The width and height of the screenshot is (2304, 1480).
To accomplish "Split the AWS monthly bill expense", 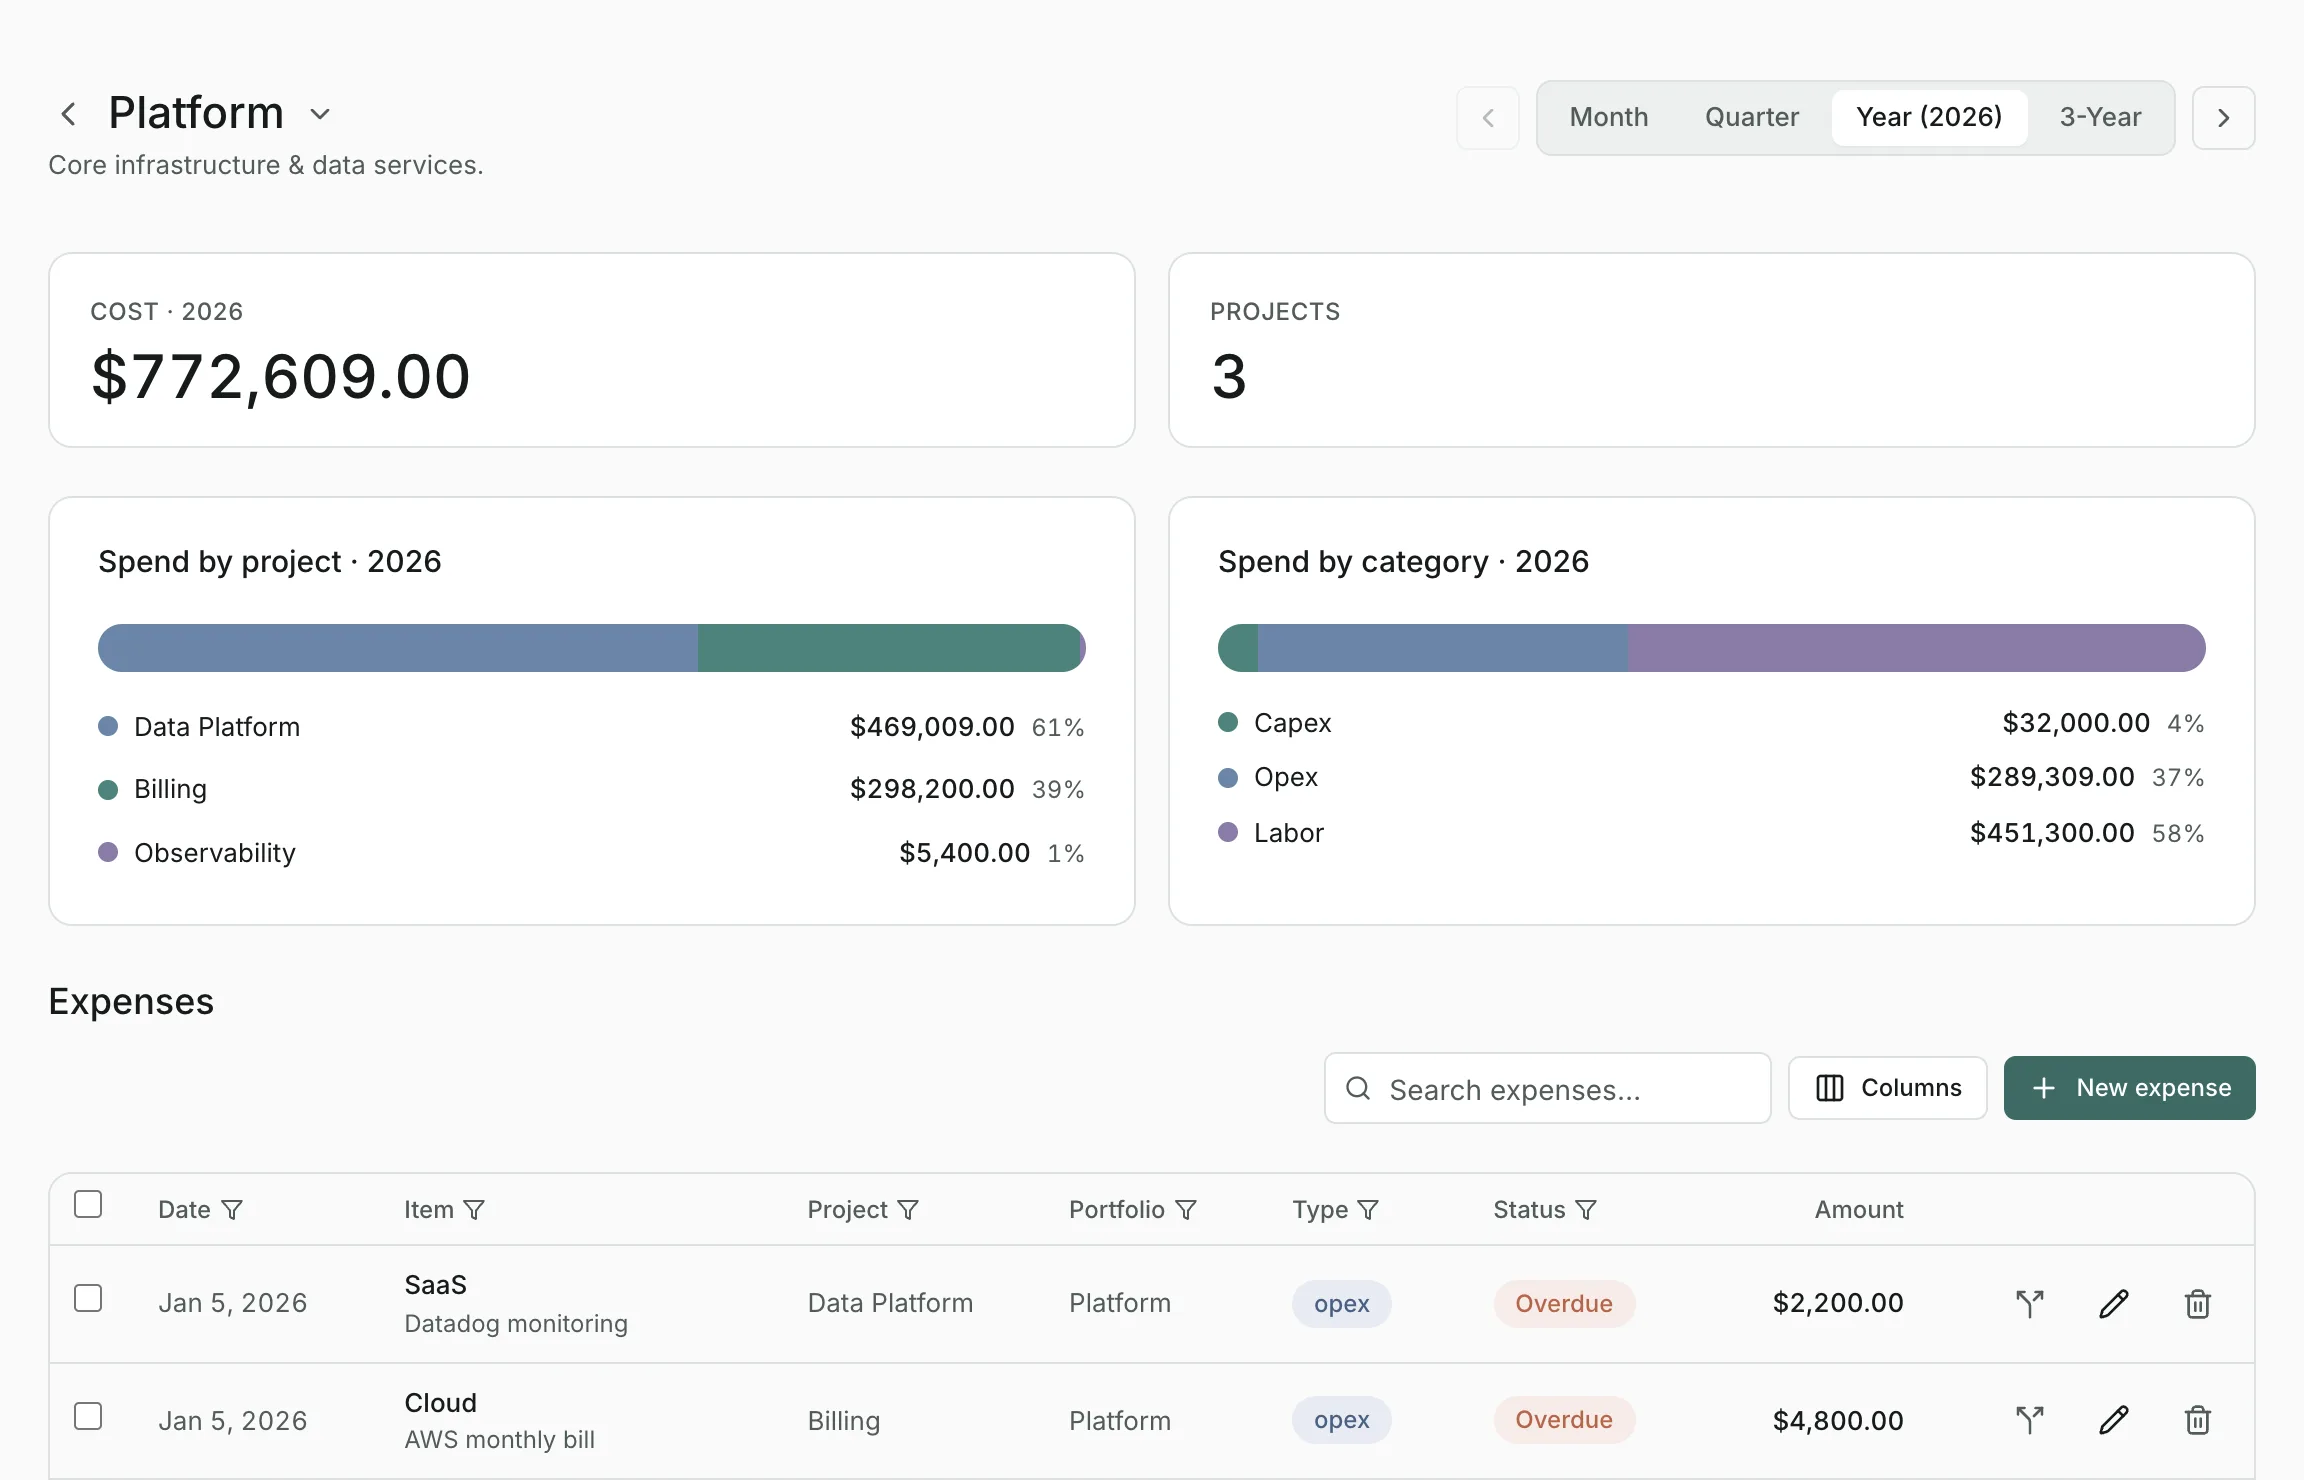I will [x=2029, y=1420].
